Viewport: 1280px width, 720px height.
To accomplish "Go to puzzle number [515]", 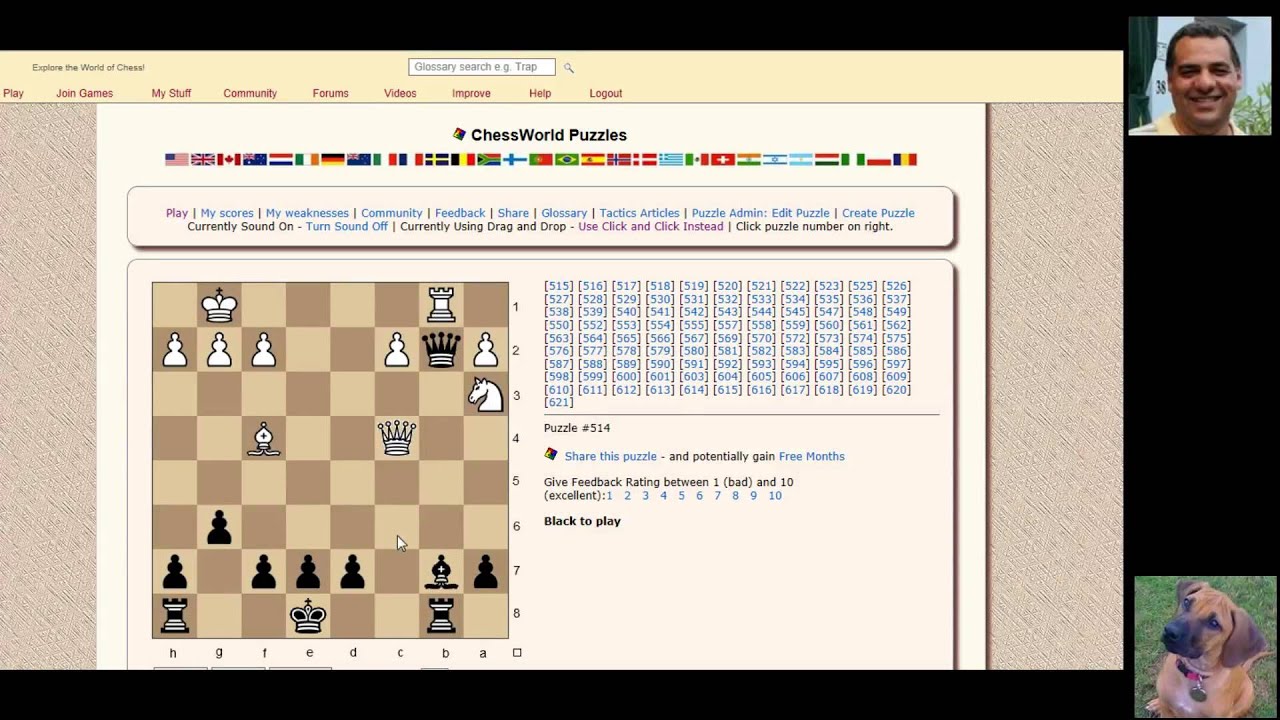I will (559, 286).
